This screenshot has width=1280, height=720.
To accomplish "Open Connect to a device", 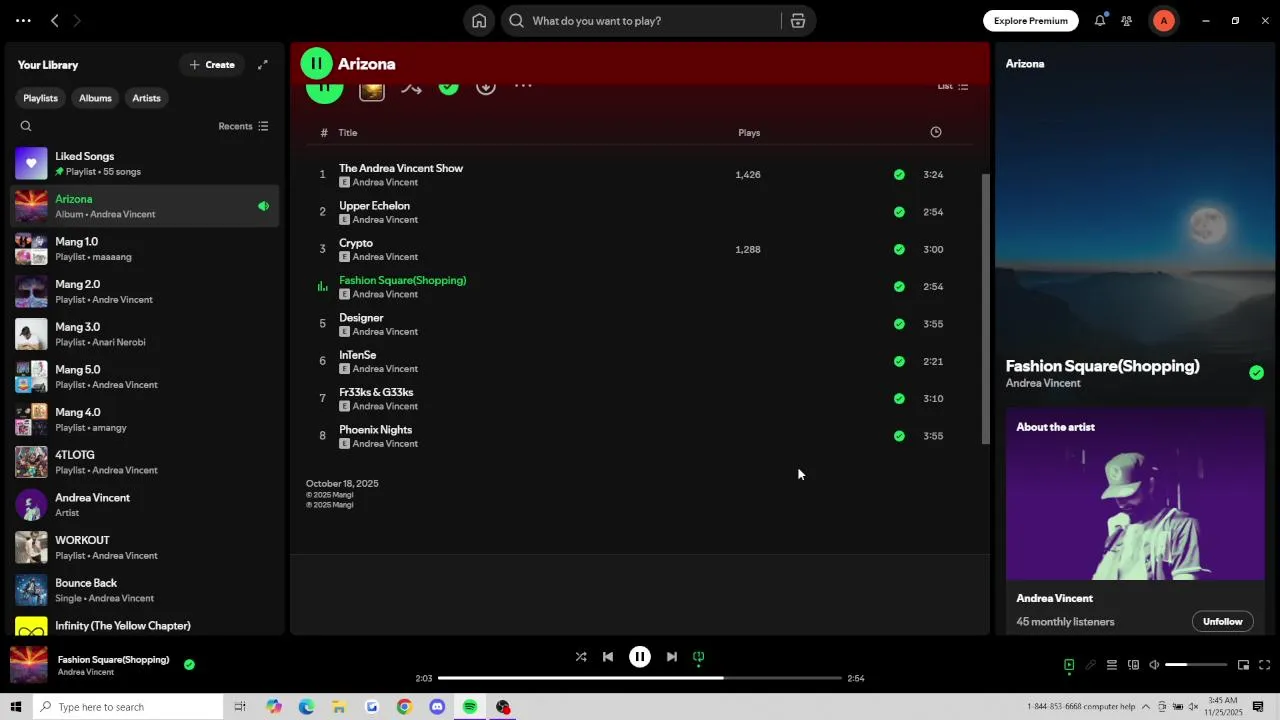I will 1133,665.
